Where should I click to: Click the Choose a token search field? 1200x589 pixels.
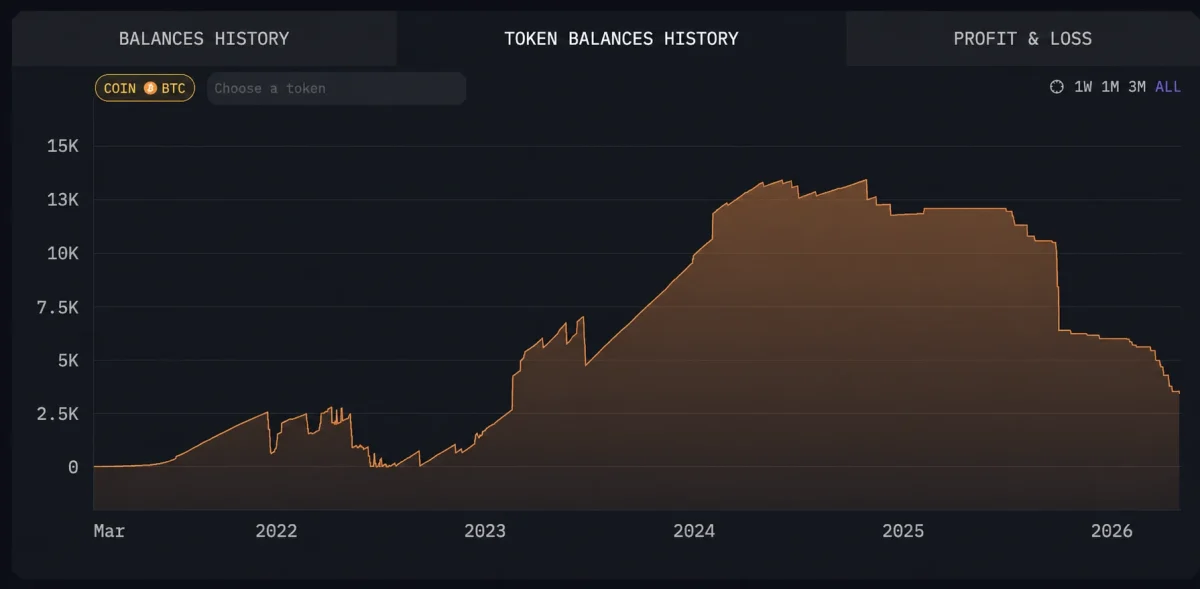(x=336, y=88)
